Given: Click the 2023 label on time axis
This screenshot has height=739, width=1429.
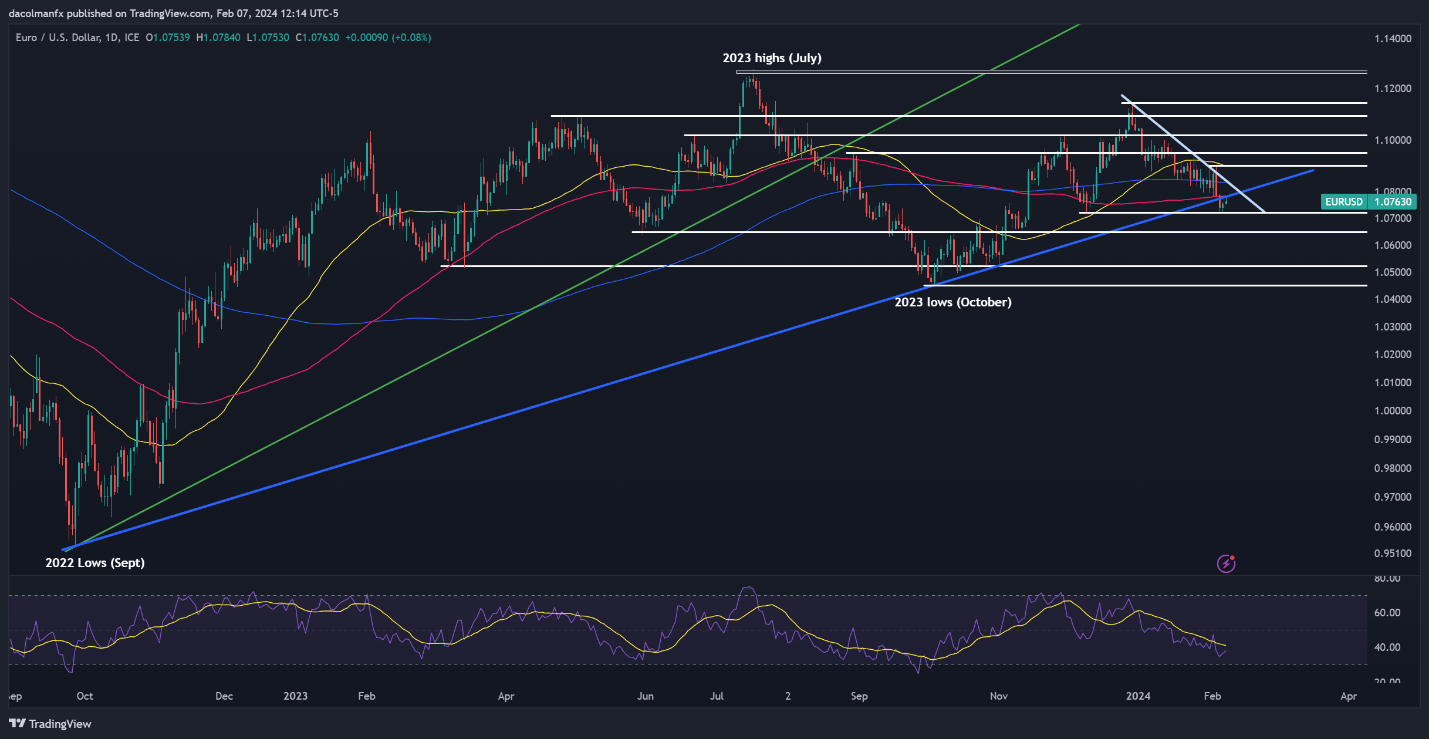Looking at the screenshot, I should [x=295, y=695].
